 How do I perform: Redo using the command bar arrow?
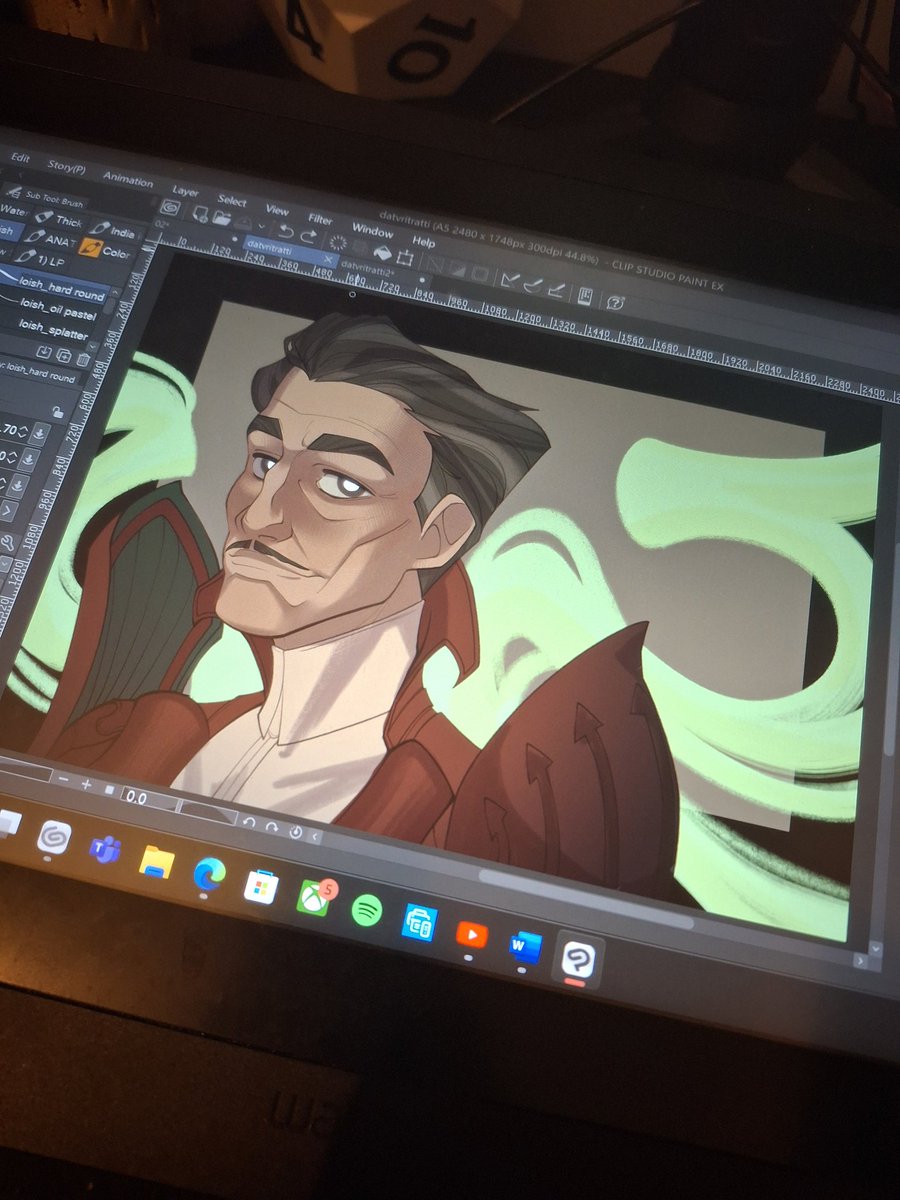(309, 235)
